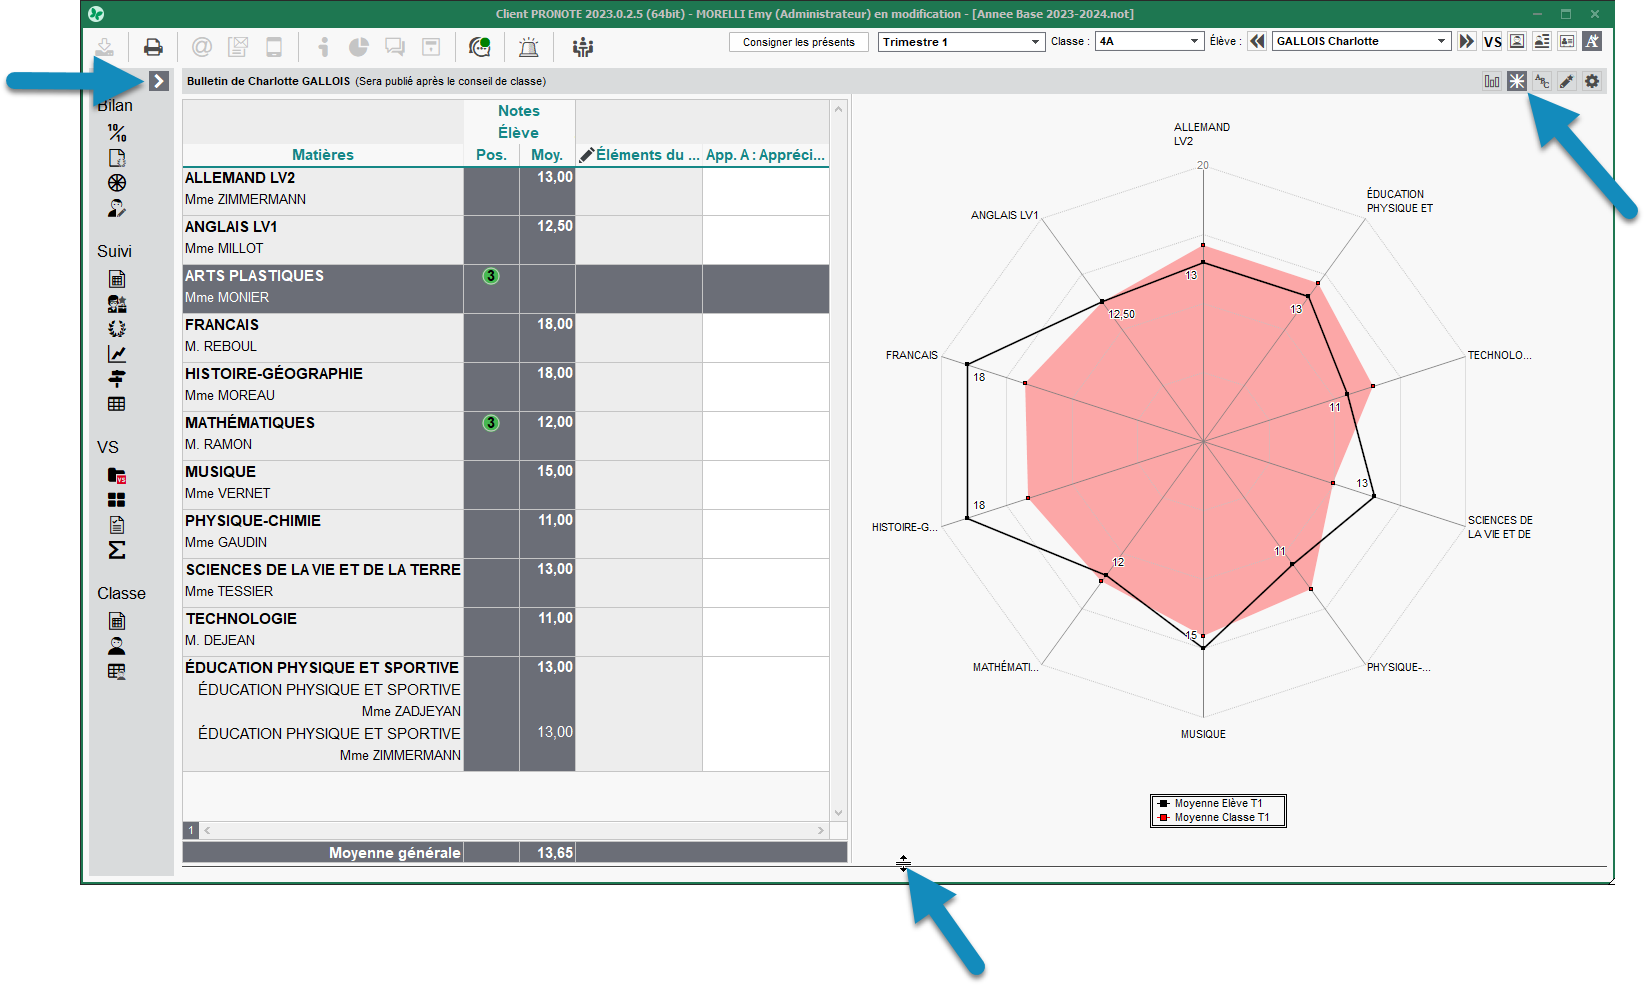
Task: Open the table-with-person icon under Classe
Action: click(117, 671)
